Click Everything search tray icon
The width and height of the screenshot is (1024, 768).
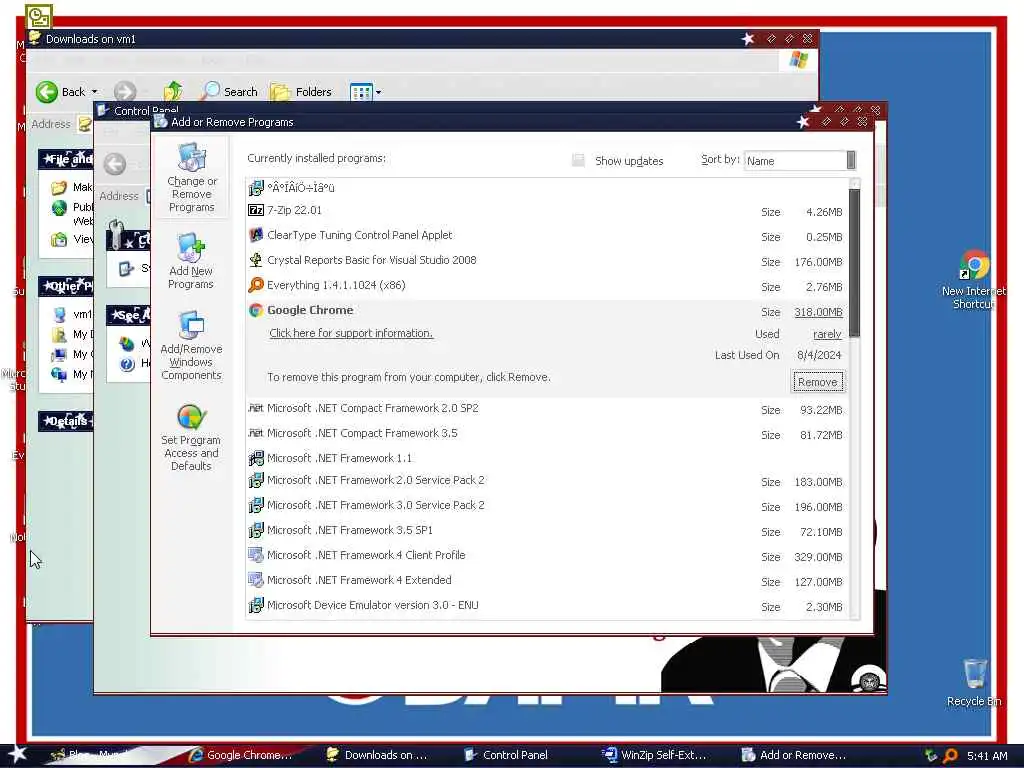pos(951,756)
